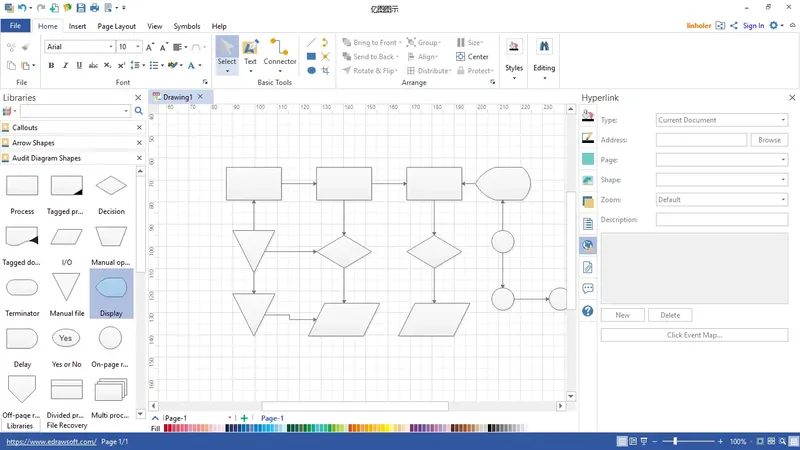This screenshot has height=450, width=800.
Task: Open the Hyperlink globe panel icon
Action: (x=588, y=245)
